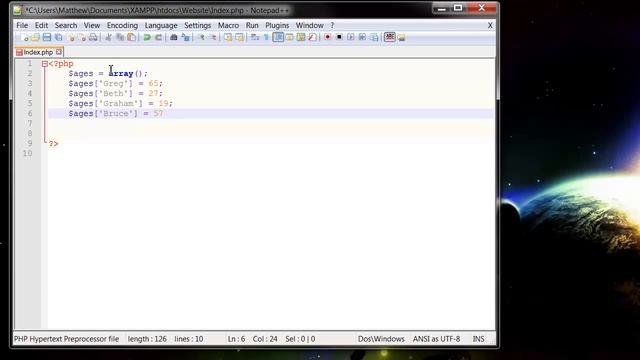The height and width of the screenshot is (360, 640).
Task: Open the Macro menu
Action: point(228,25)
